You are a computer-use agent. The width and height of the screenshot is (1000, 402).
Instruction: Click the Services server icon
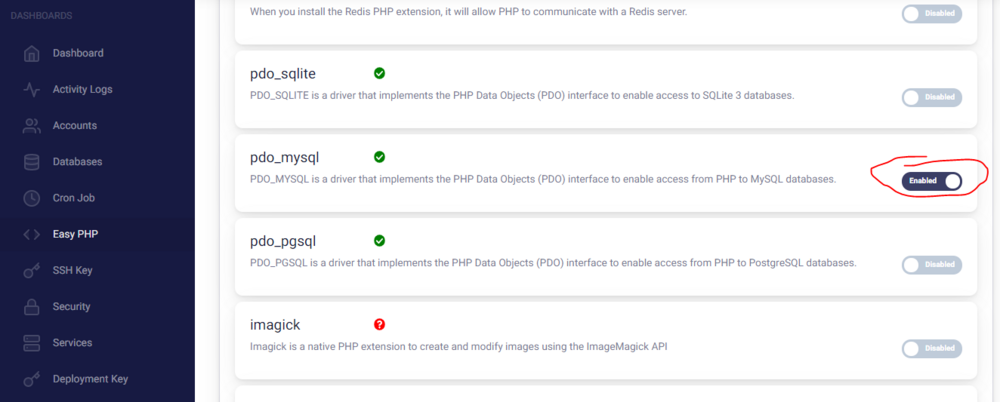(x=32, y=343)
